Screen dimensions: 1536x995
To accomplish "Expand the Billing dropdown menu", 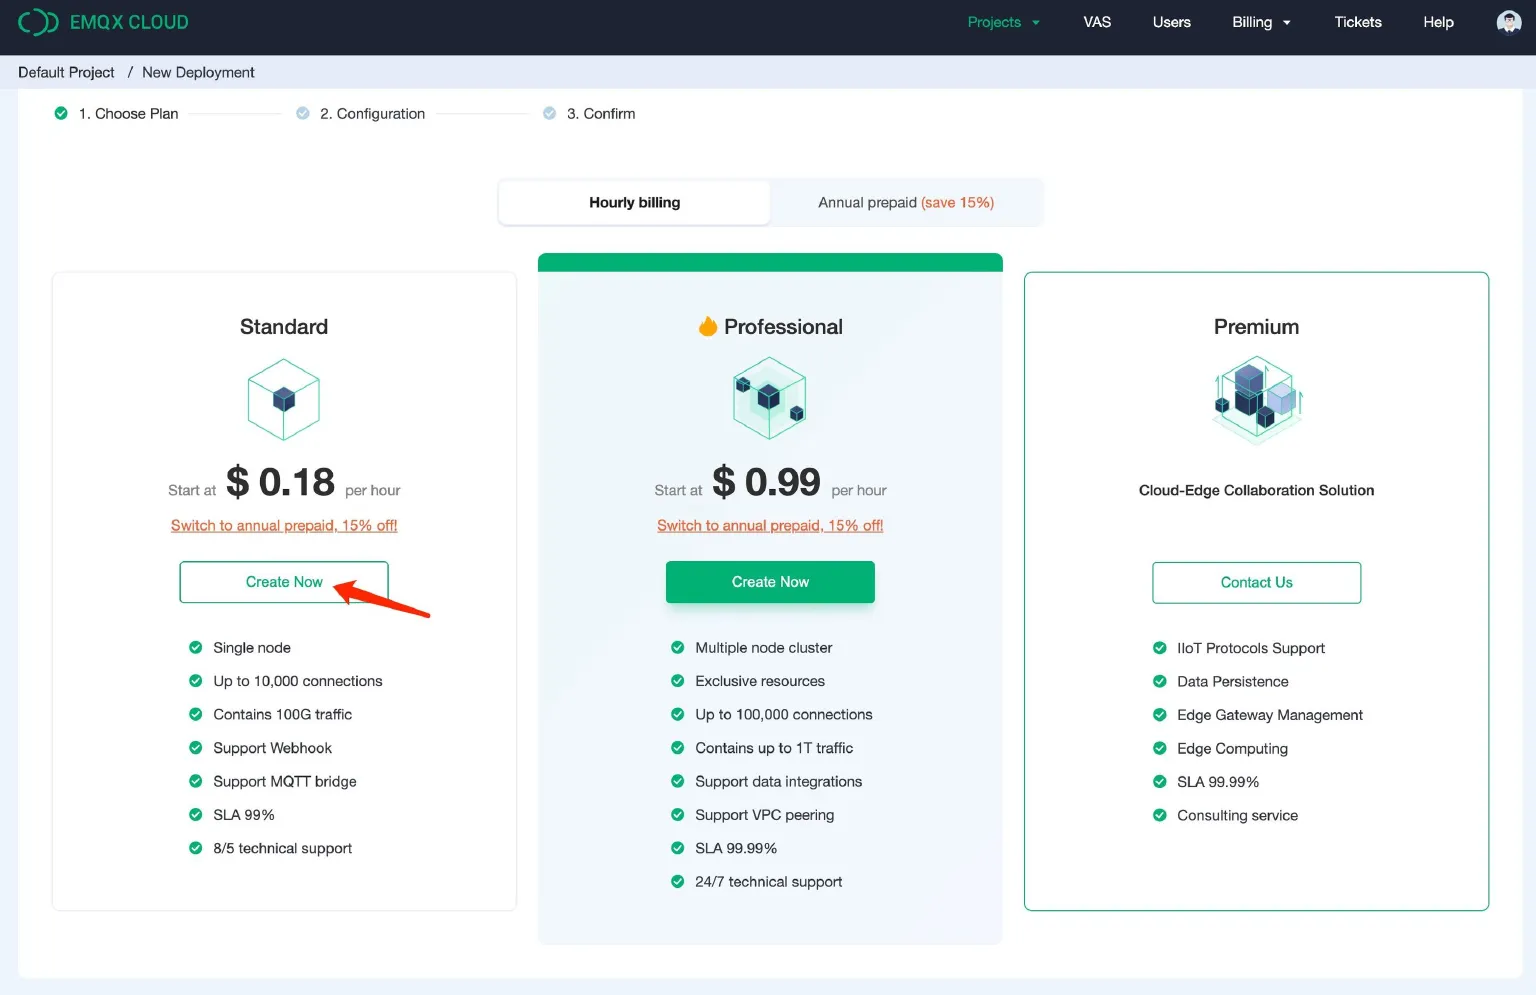I will tap(1261, 22).
